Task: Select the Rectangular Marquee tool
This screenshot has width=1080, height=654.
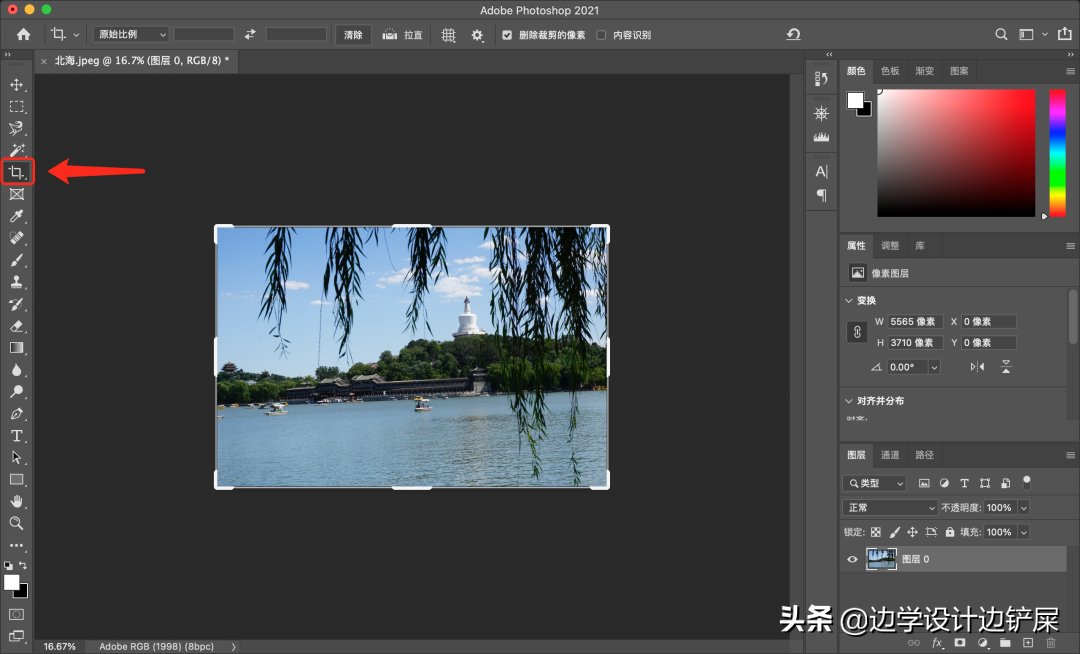Action: pos(17,107)
